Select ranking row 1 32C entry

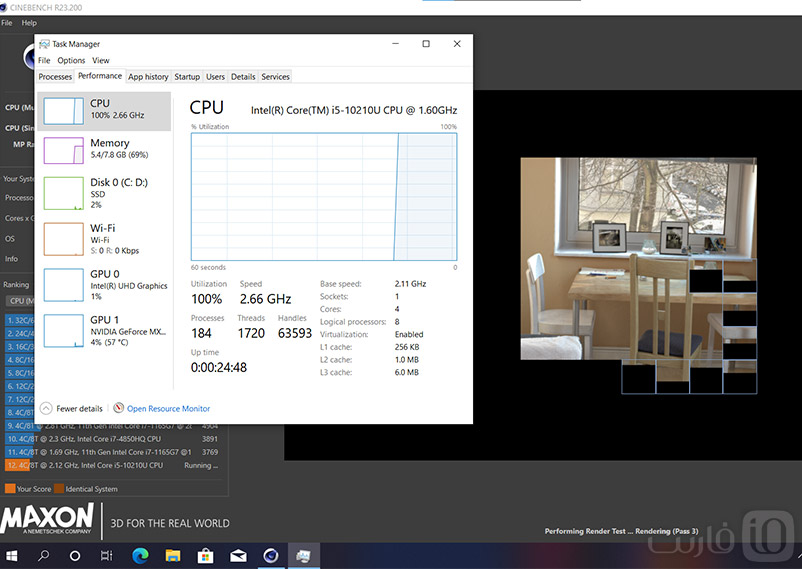pyautogui.click(x=19, y=320)
